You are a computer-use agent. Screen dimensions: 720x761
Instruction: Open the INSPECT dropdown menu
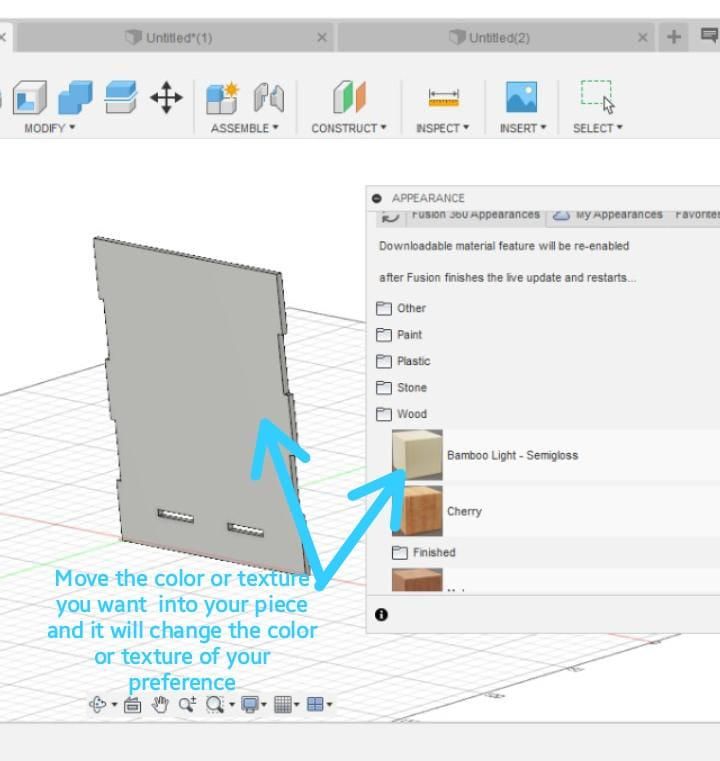tap(442, 128)
